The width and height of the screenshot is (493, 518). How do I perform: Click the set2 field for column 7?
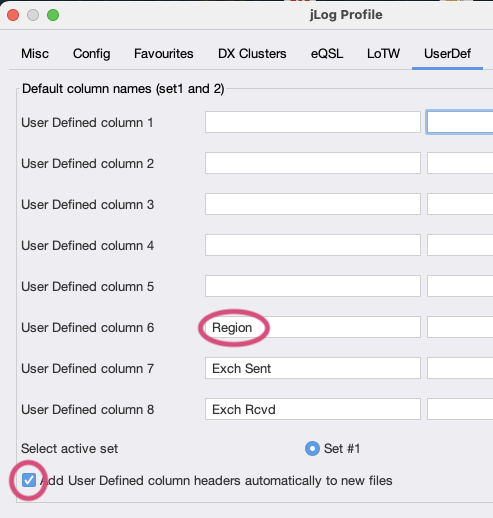(x=460, y=368)
